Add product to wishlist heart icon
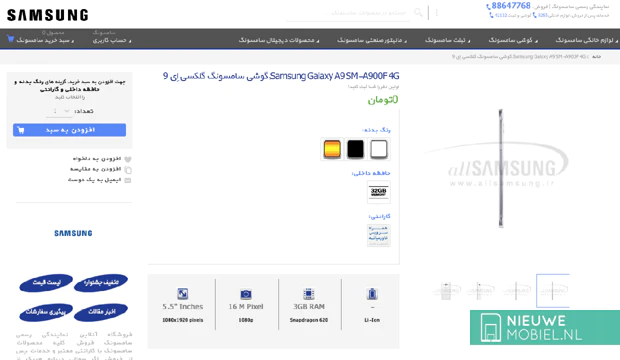Image resolution: width=620 pixels, height=360 pixels. (128, 159)
